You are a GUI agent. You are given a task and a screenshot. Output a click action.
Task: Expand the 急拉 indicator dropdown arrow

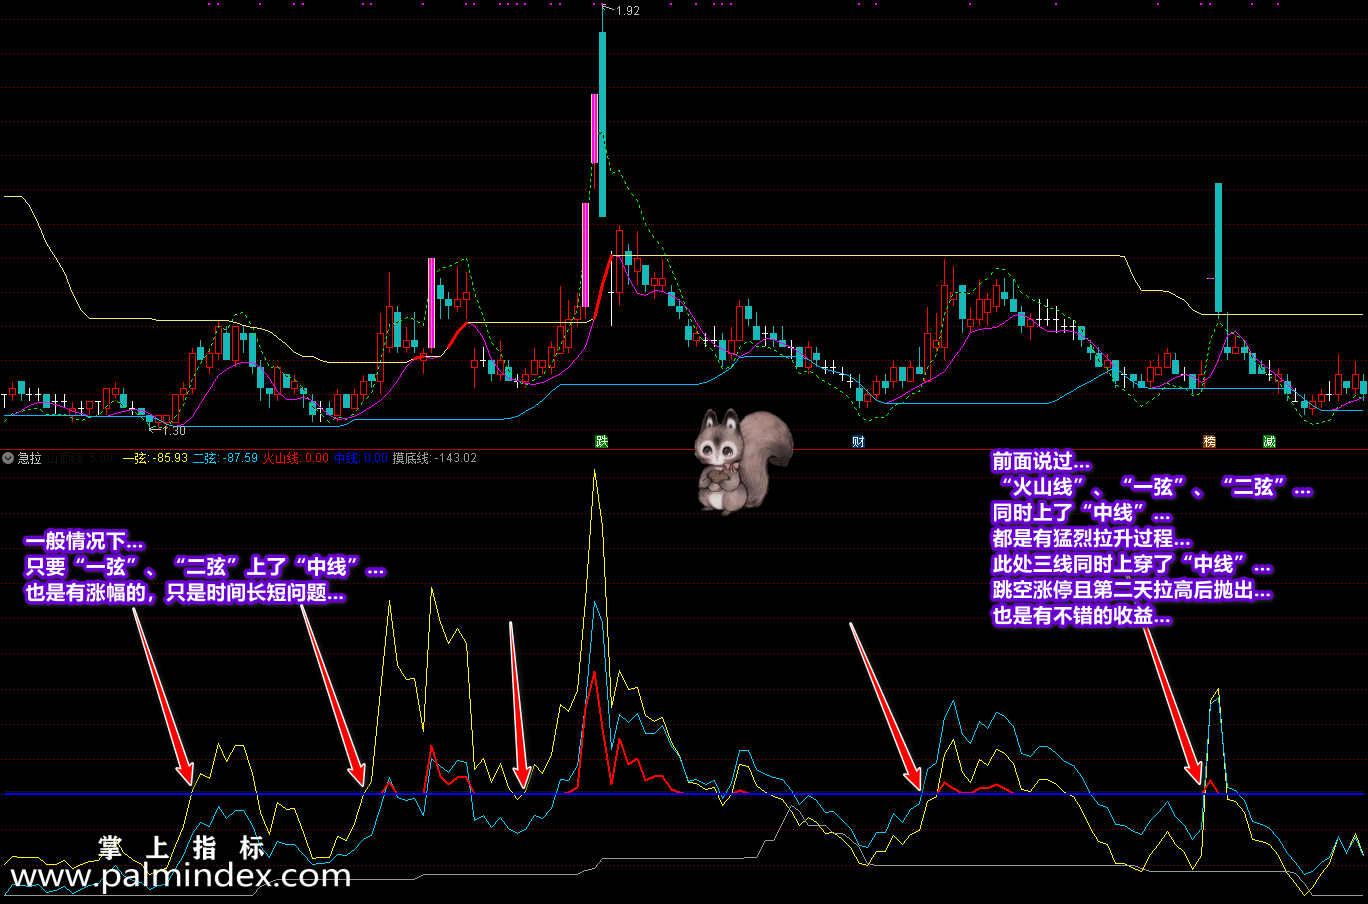point(8,458)
